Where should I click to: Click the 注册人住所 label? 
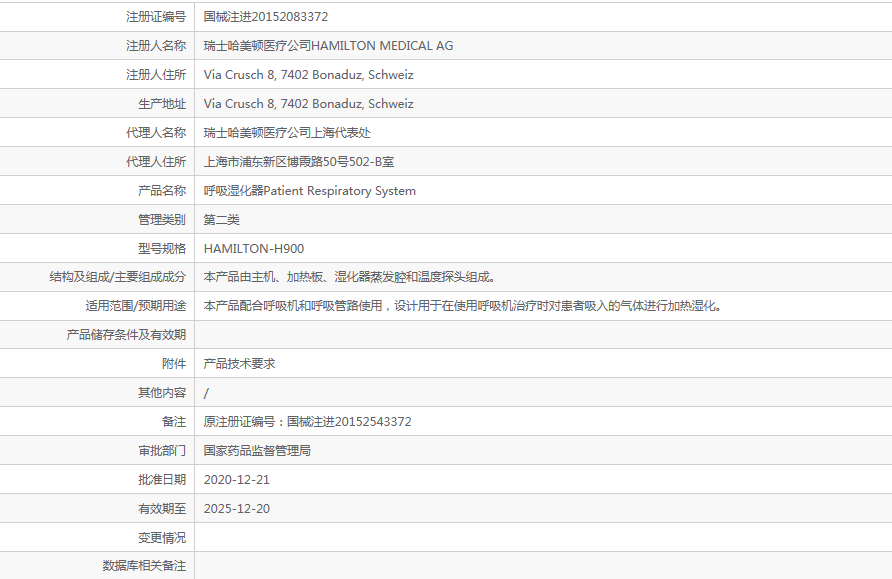[156, 75]
